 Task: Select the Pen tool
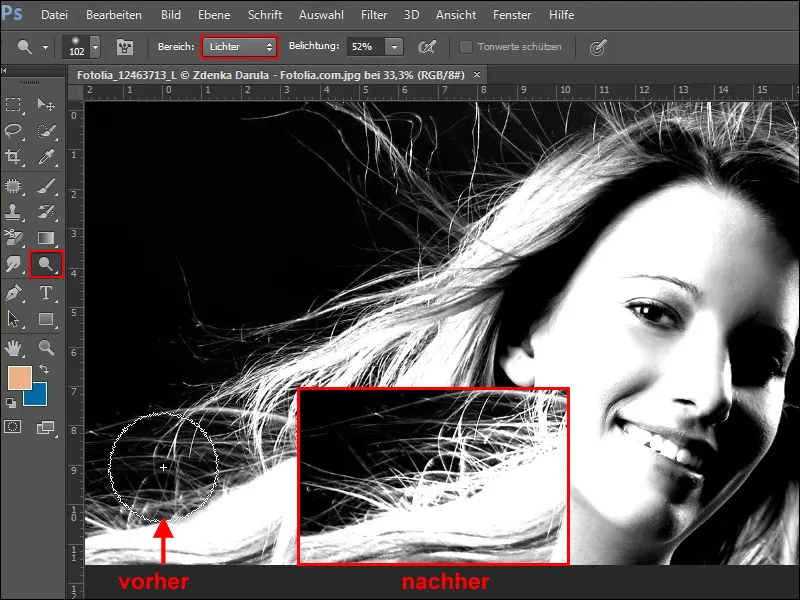coord(13,293)
